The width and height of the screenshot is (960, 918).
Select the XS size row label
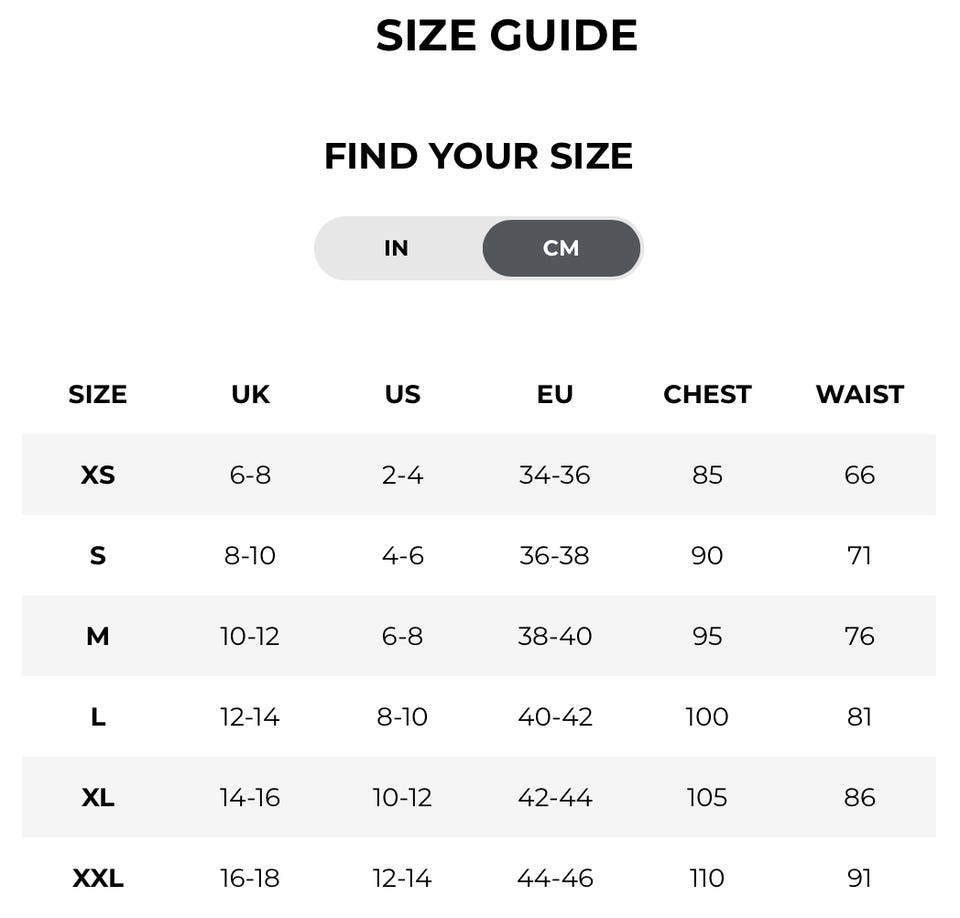(98, 475)
